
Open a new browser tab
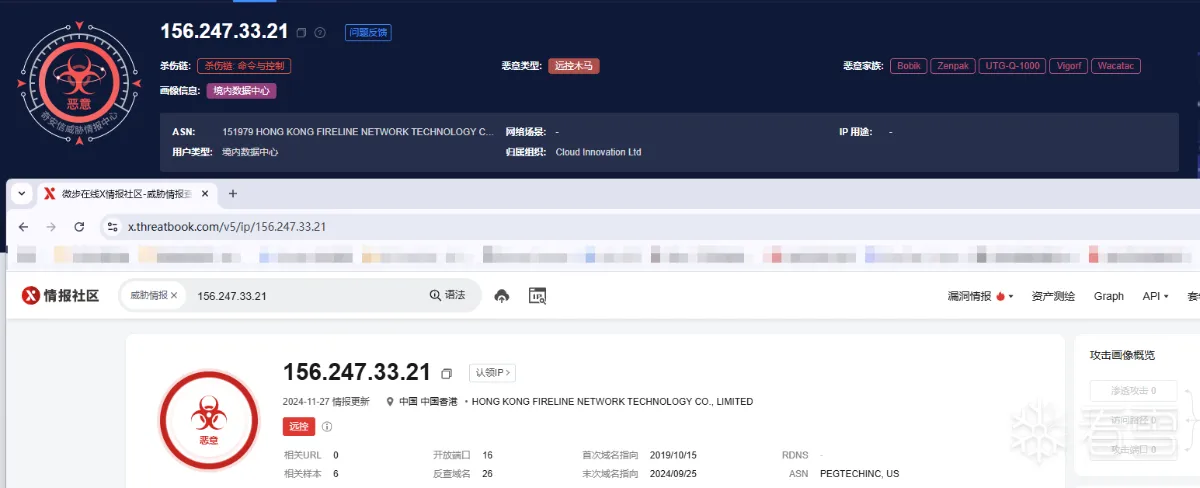(233, 194)
